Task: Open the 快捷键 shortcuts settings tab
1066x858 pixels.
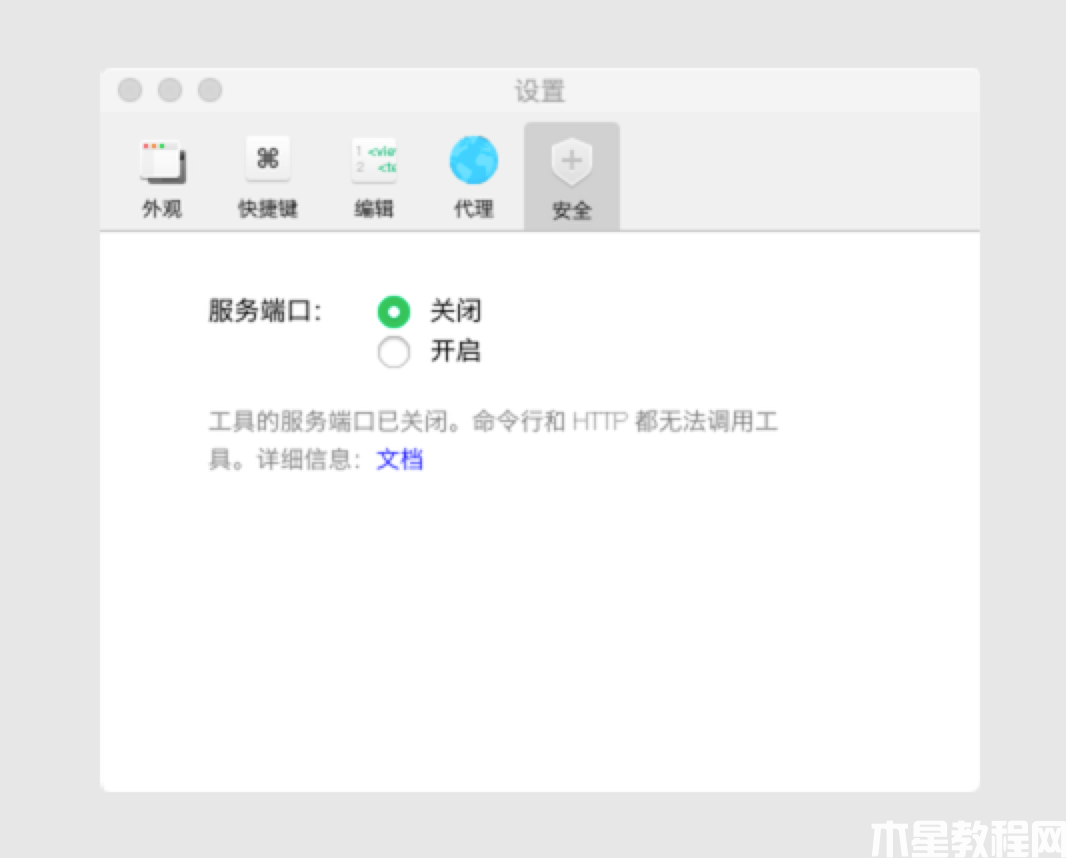Action: click(268, 178)
